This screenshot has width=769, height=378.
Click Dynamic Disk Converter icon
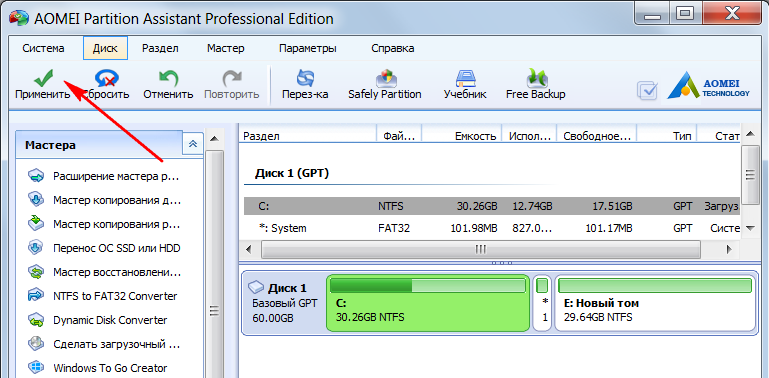[x=36, y=320]
